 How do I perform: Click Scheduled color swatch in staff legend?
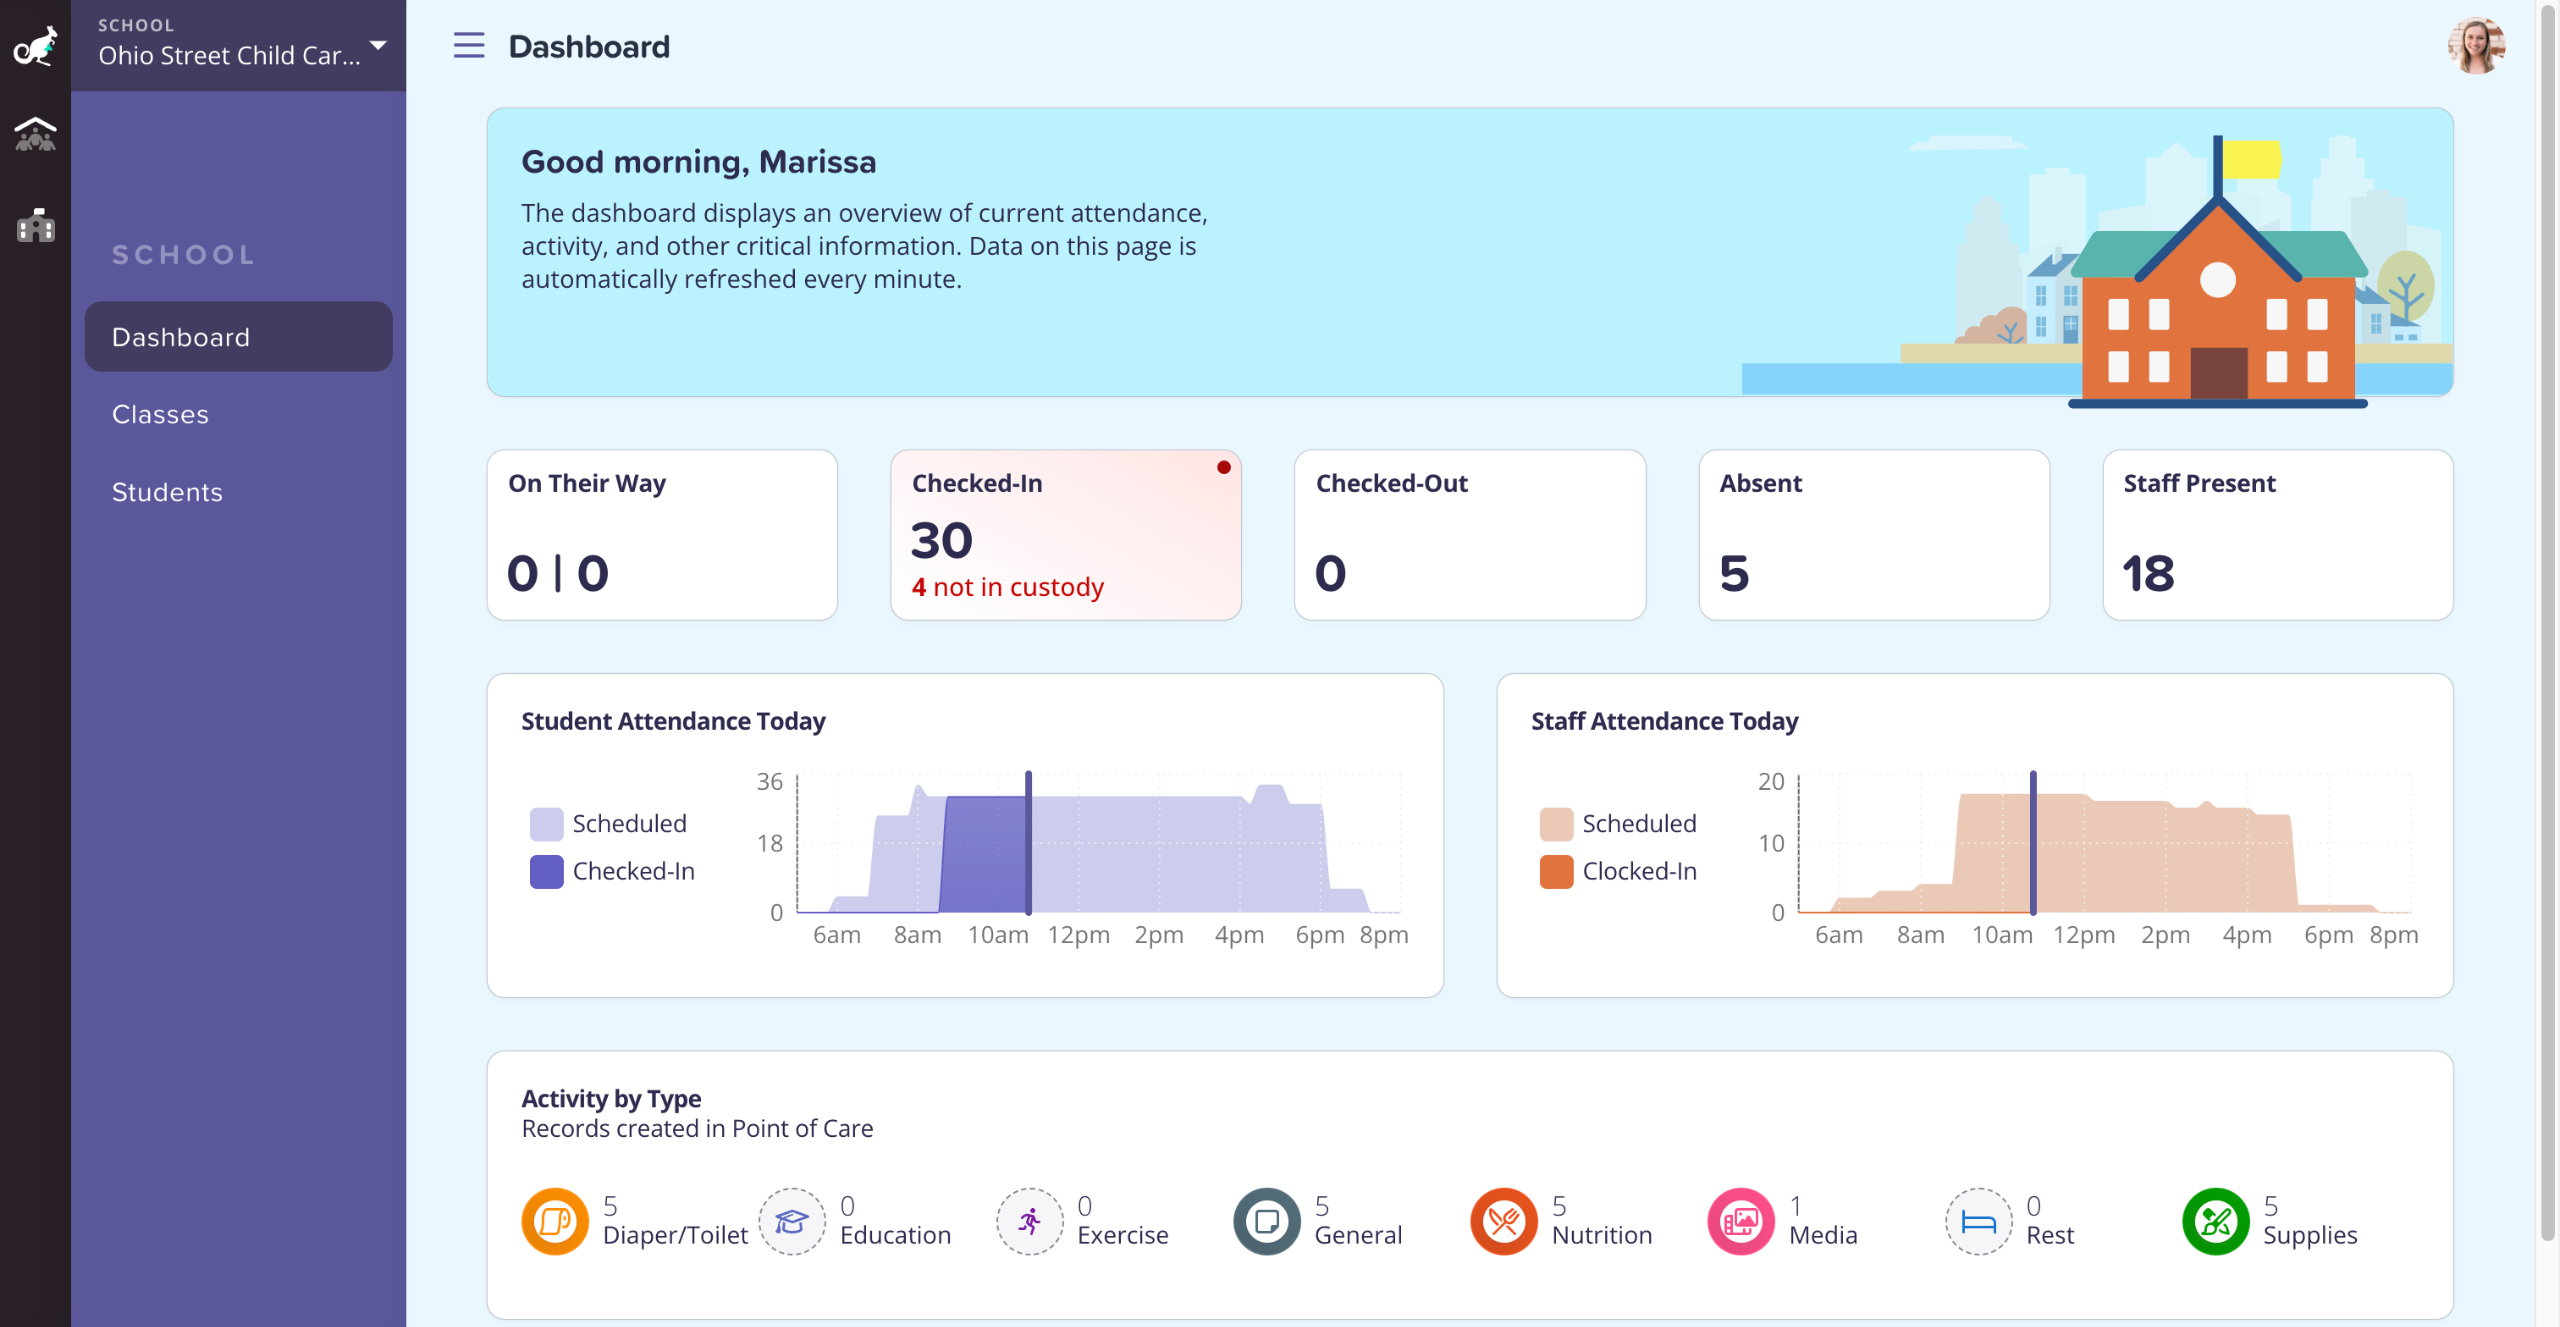pyautogui.click(x=1556, y=824)
